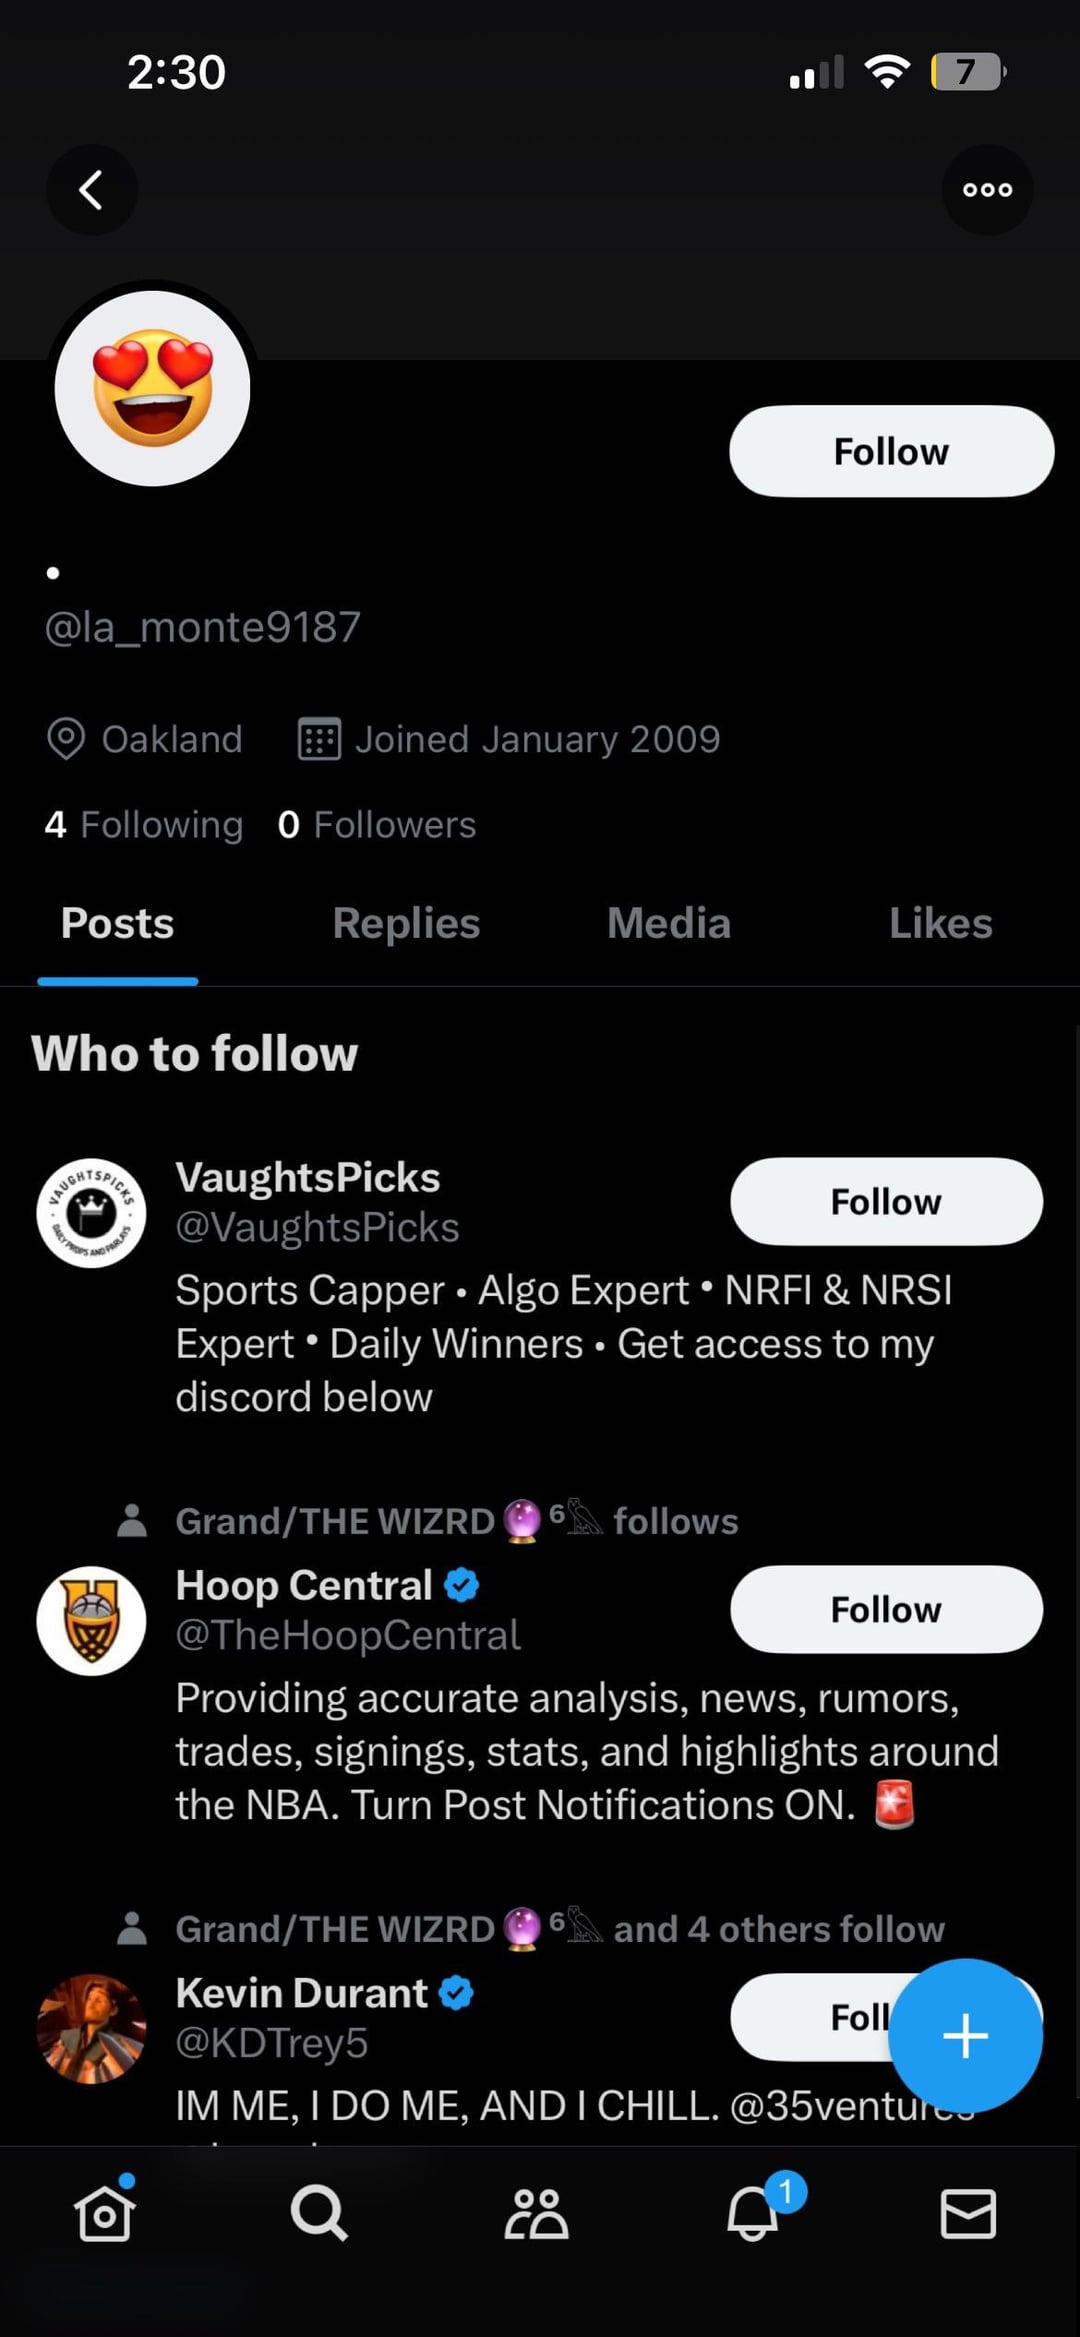Open the three-dot more options menu
The image size is (1080, 2337).
[987, 190]
